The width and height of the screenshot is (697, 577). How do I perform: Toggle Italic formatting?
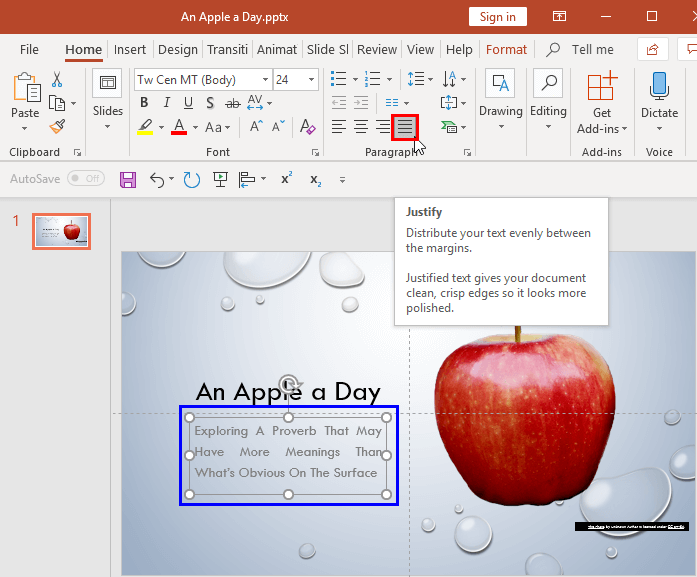click(166, 102)
